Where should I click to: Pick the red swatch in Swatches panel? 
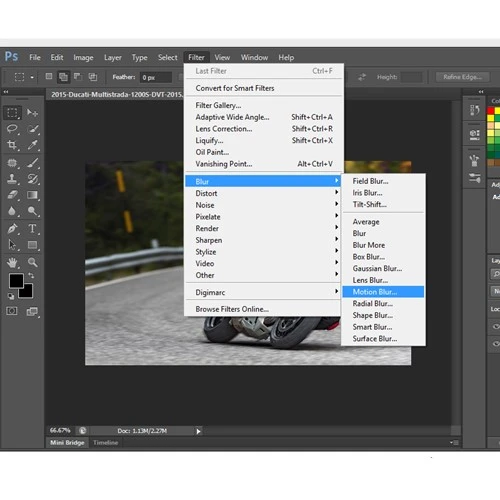coord(491,111)
